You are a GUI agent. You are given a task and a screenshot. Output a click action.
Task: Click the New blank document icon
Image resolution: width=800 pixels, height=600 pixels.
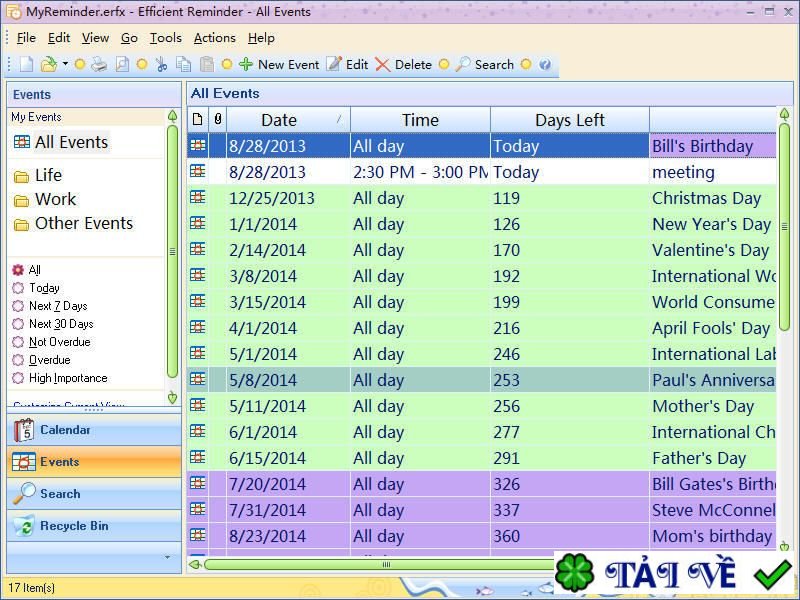[x=26, y=64]
